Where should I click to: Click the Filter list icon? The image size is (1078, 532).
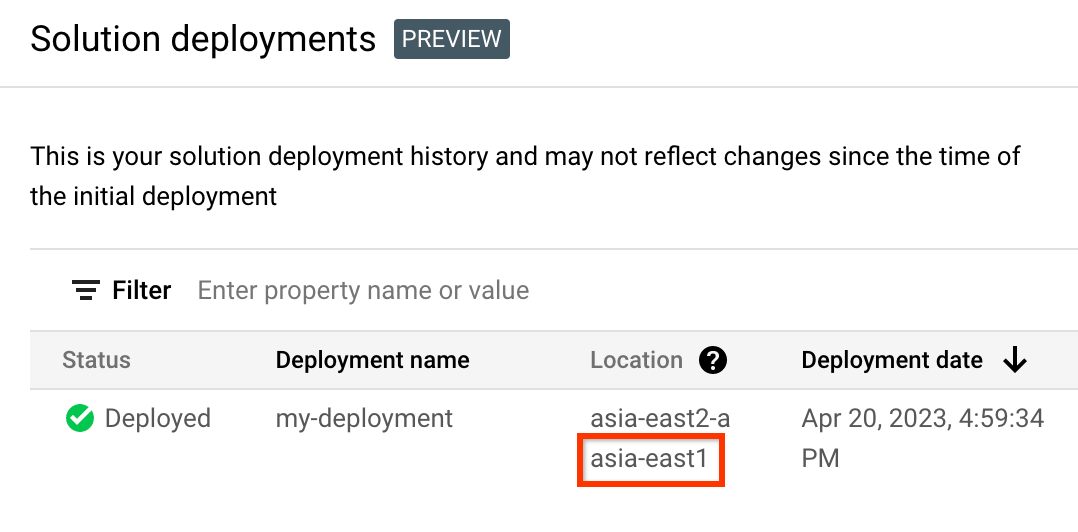click(x=86, y=291)
